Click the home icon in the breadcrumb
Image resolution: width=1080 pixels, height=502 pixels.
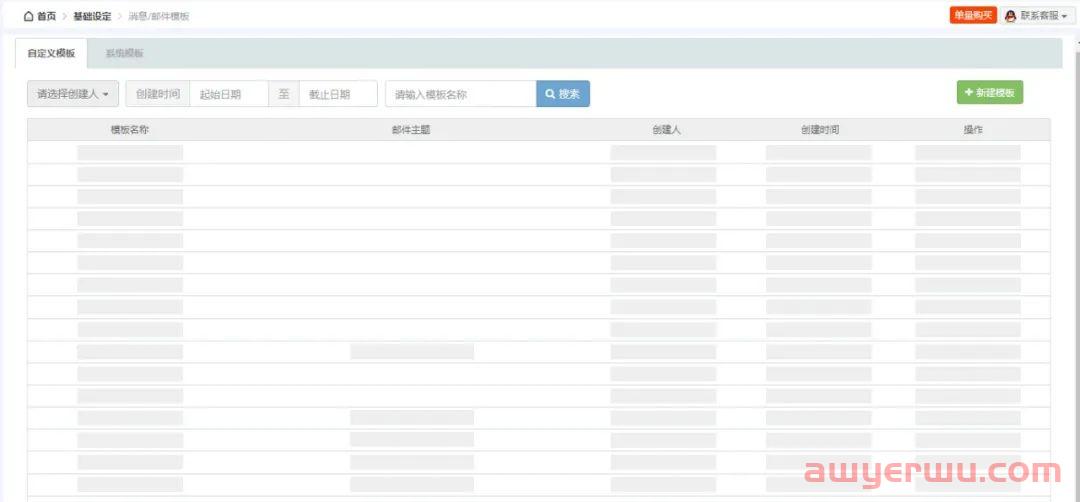28,16
